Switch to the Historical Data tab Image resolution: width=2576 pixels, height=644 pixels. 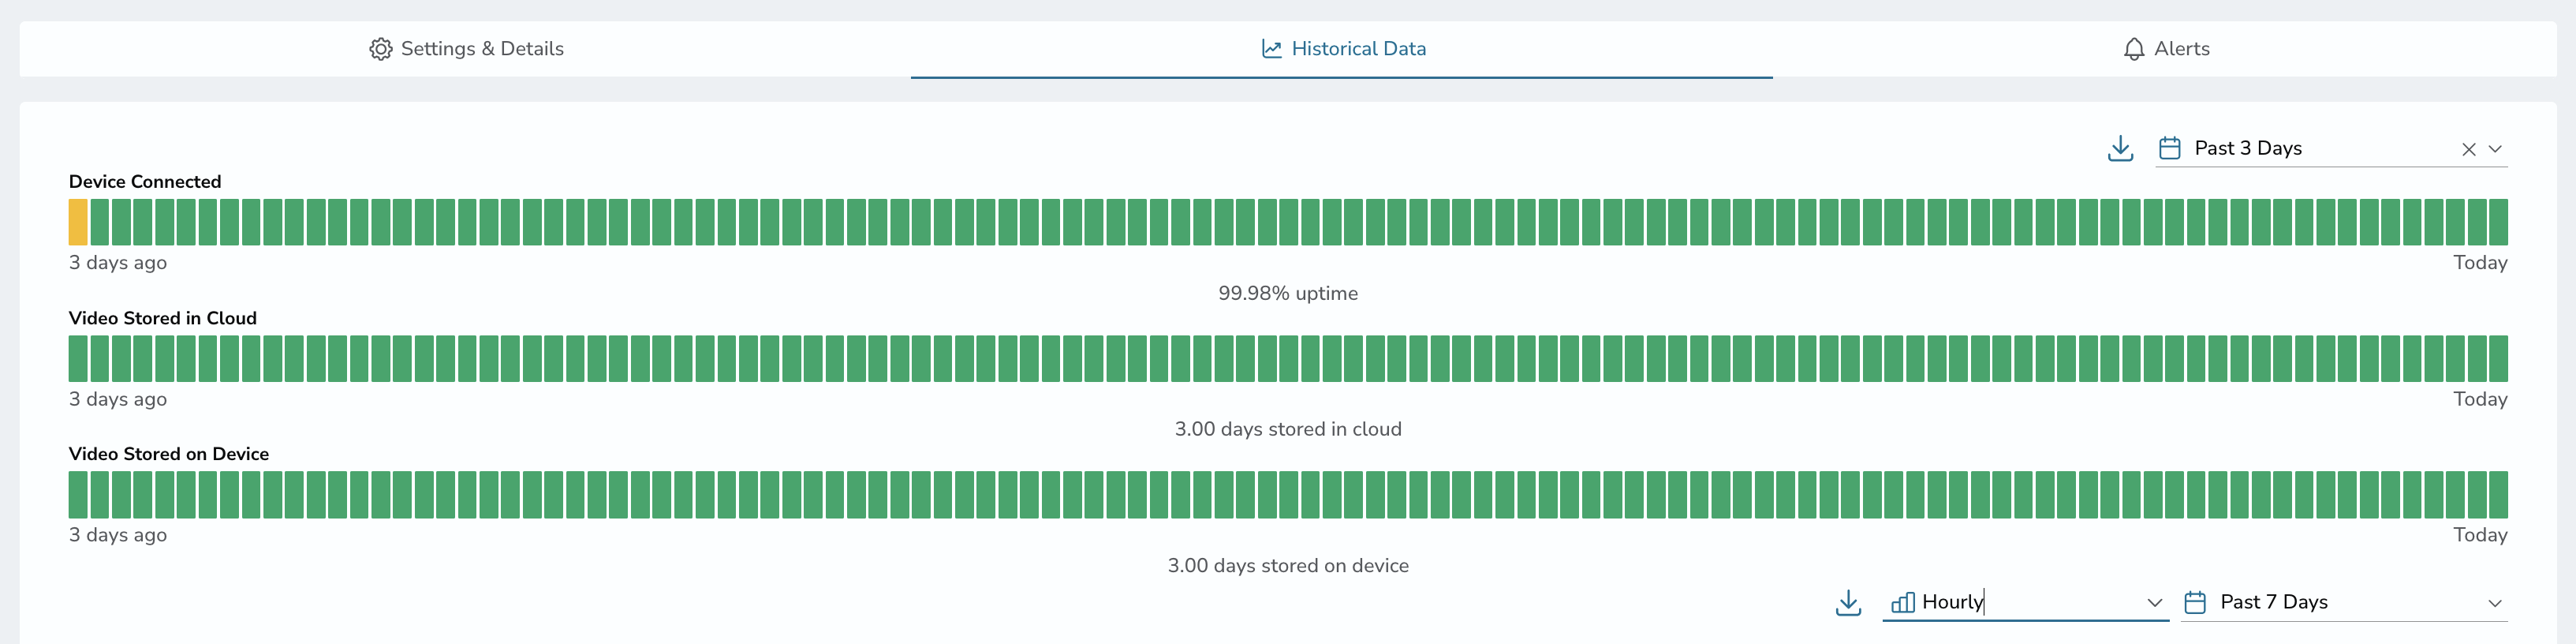1342,49
